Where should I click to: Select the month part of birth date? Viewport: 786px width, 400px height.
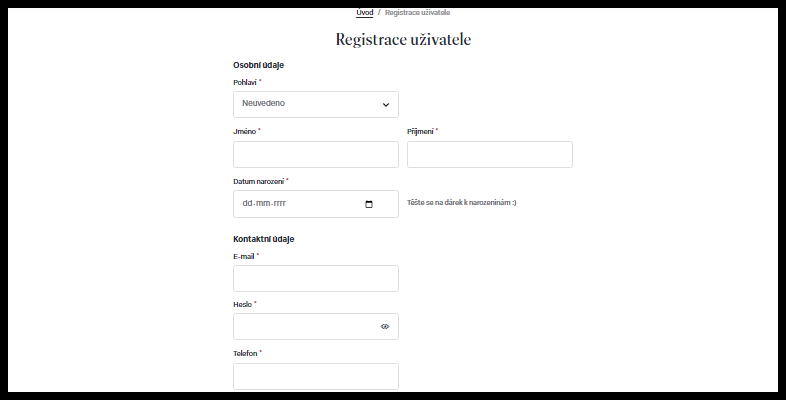coord(262,204)
